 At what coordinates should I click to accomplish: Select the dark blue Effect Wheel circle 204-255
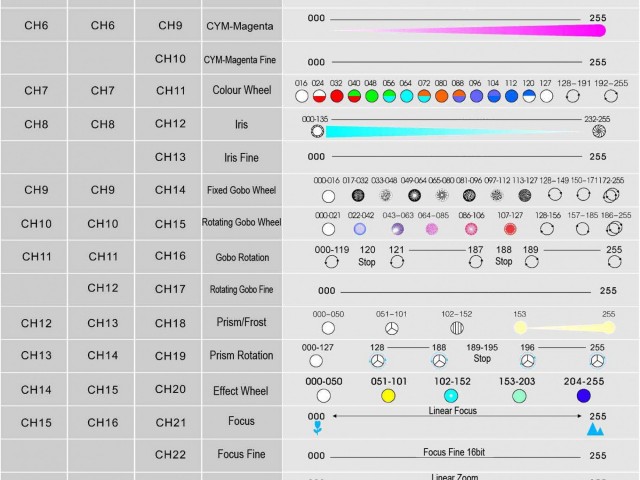[x=583, y=396]
